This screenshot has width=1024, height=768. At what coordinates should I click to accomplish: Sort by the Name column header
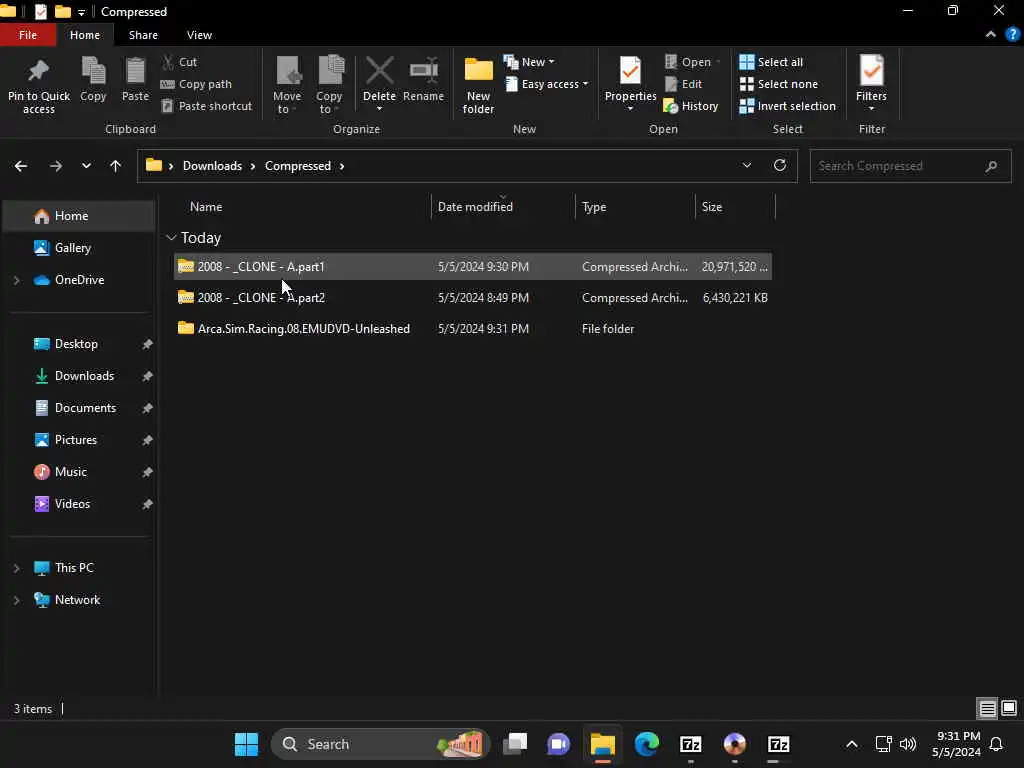point(206,207)
